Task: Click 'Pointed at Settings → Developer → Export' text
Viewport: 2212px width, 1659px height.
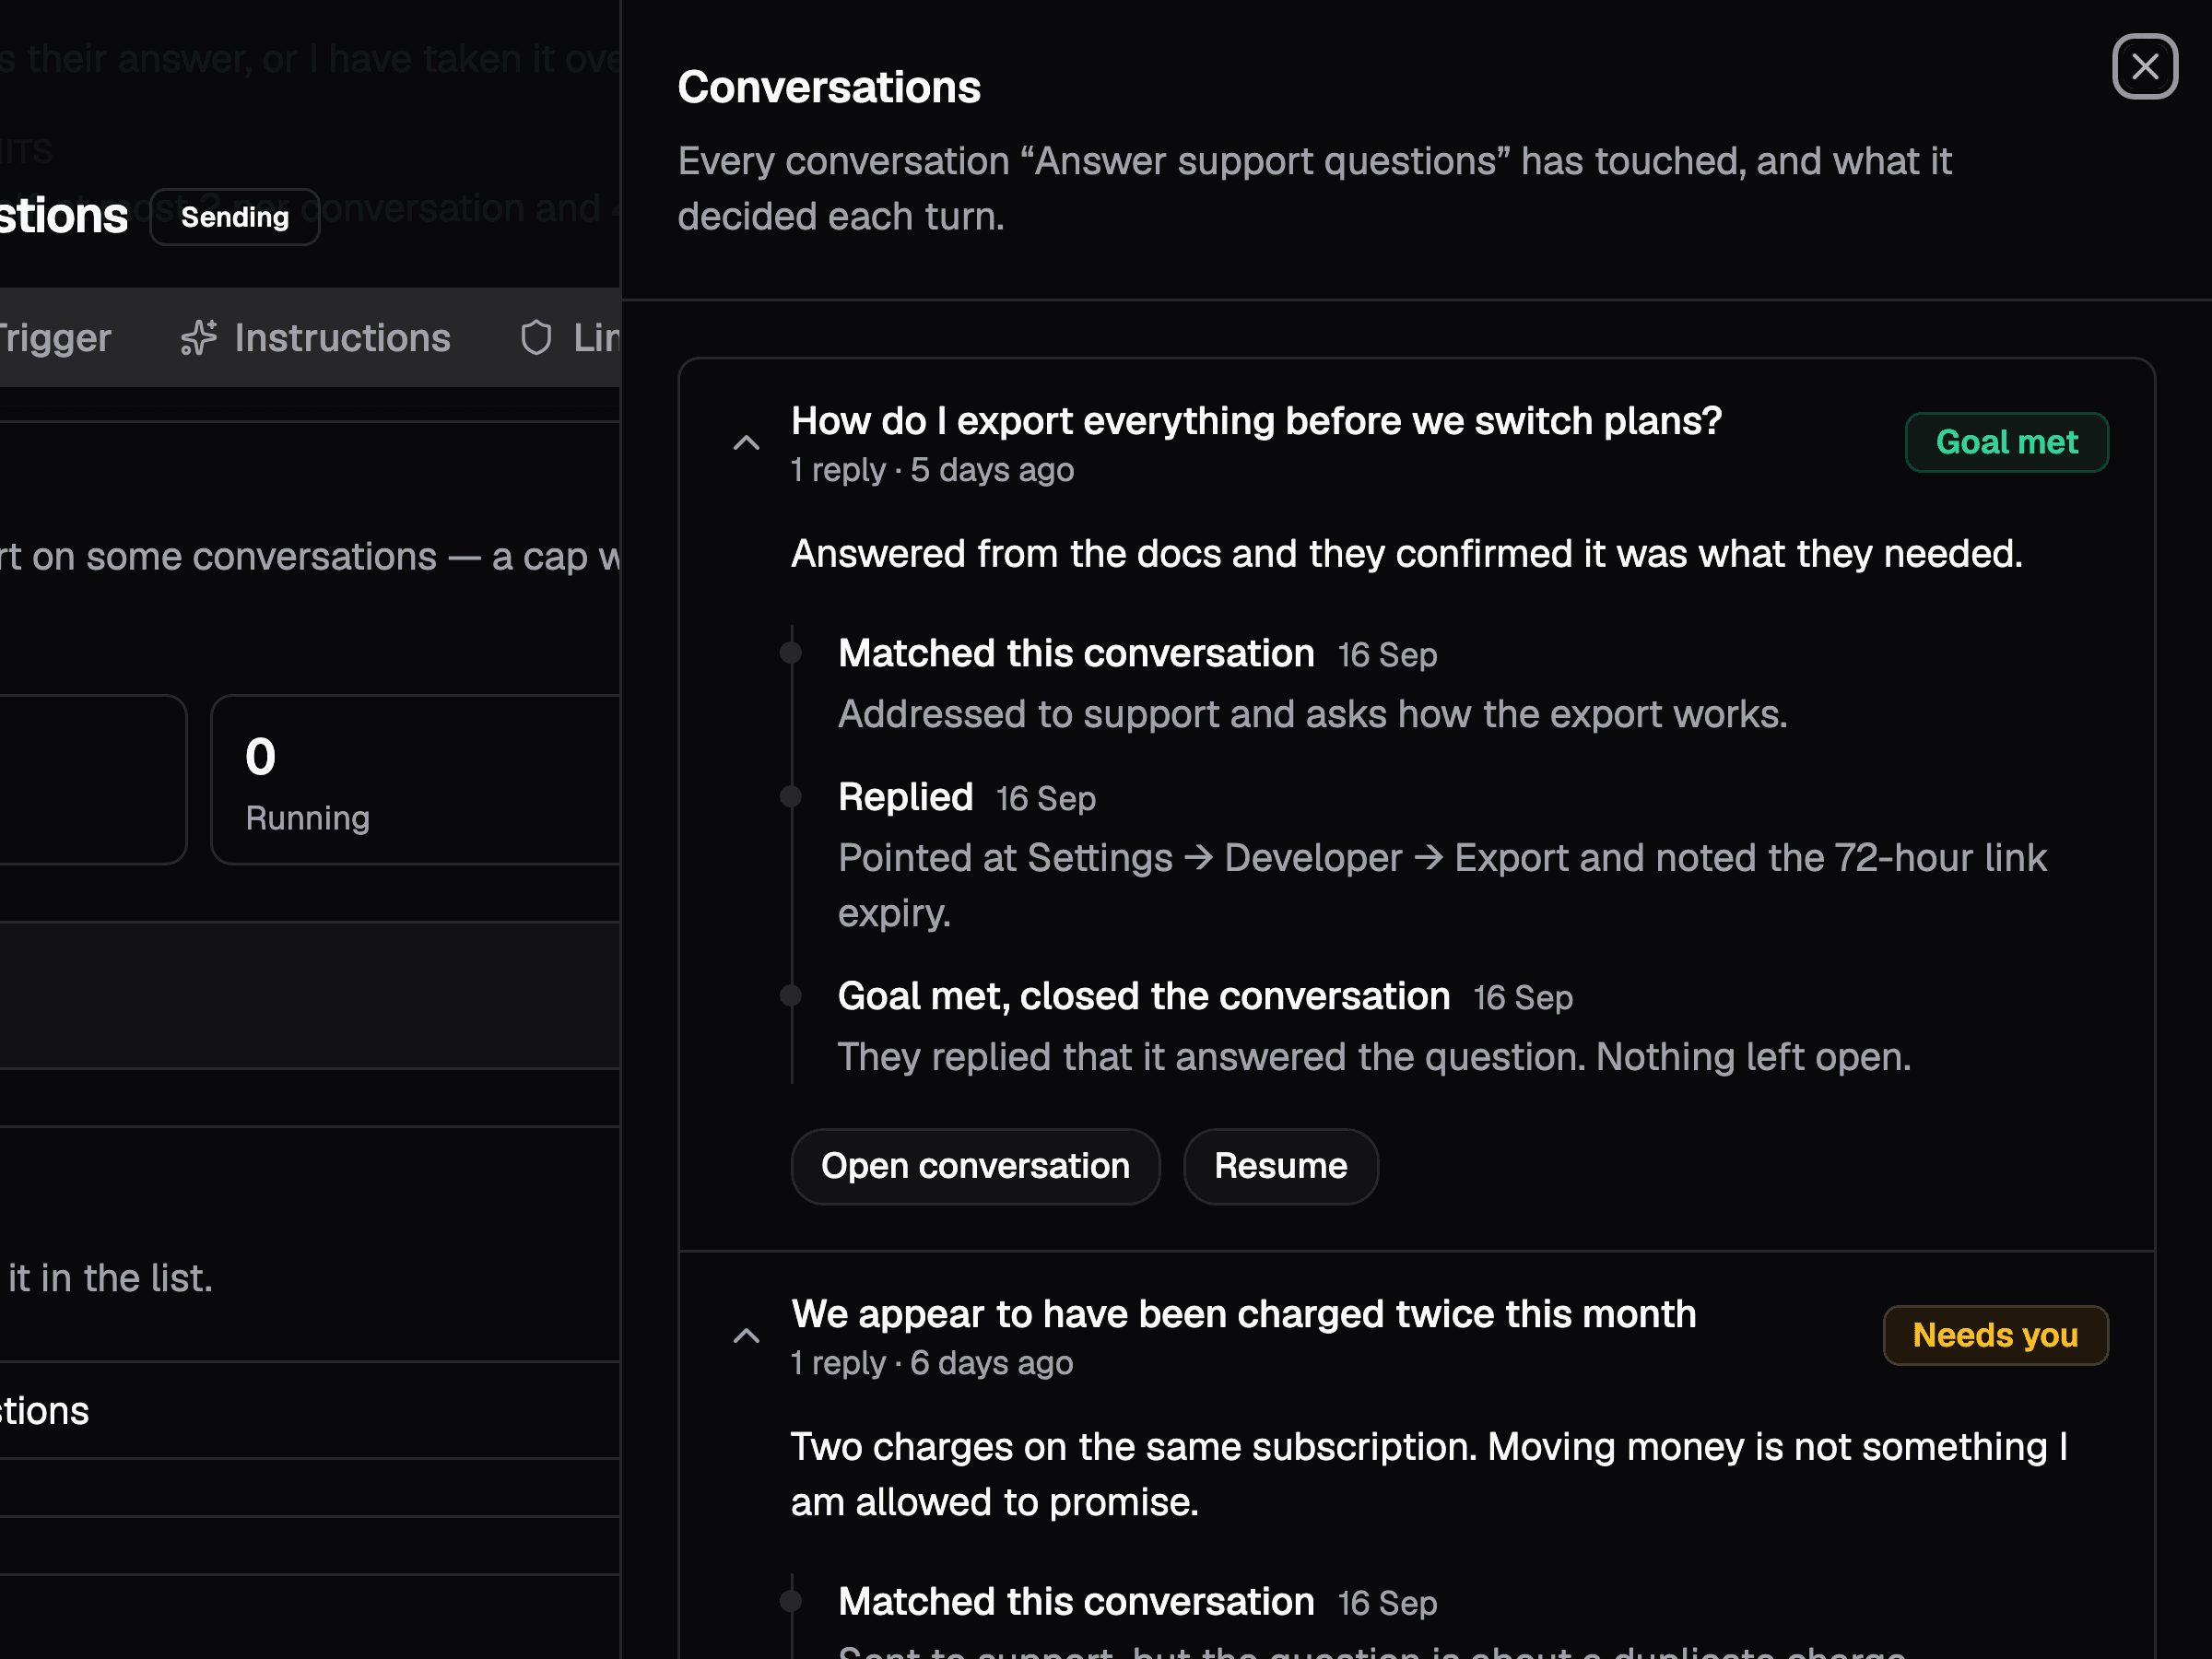Action: (1442, 885)
